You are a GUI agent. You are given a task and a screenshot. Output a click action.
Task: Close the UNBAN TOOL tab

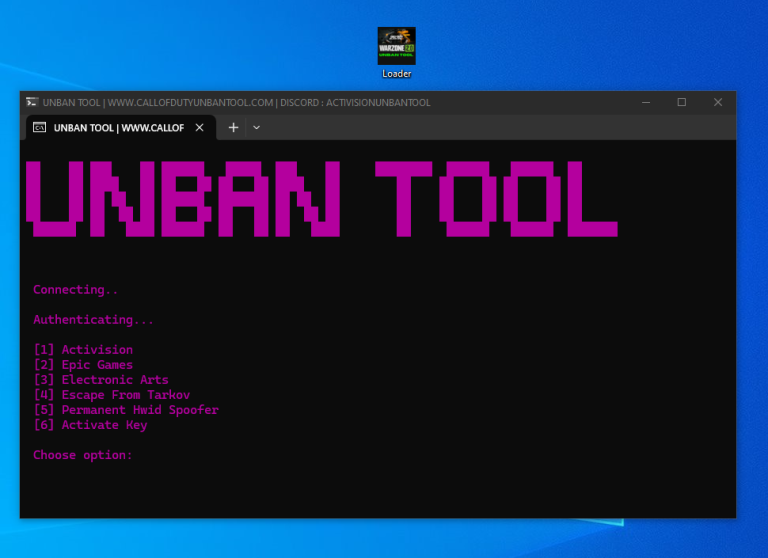tap(199, 128)
